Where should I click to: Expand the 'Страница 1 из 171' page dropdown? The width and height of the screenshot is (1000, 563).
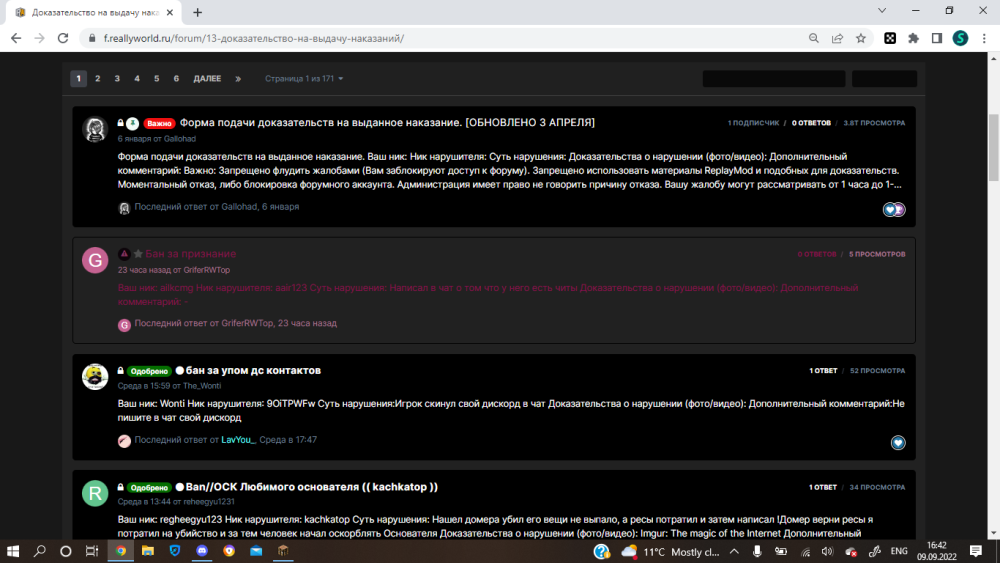(x=304, y=78)
